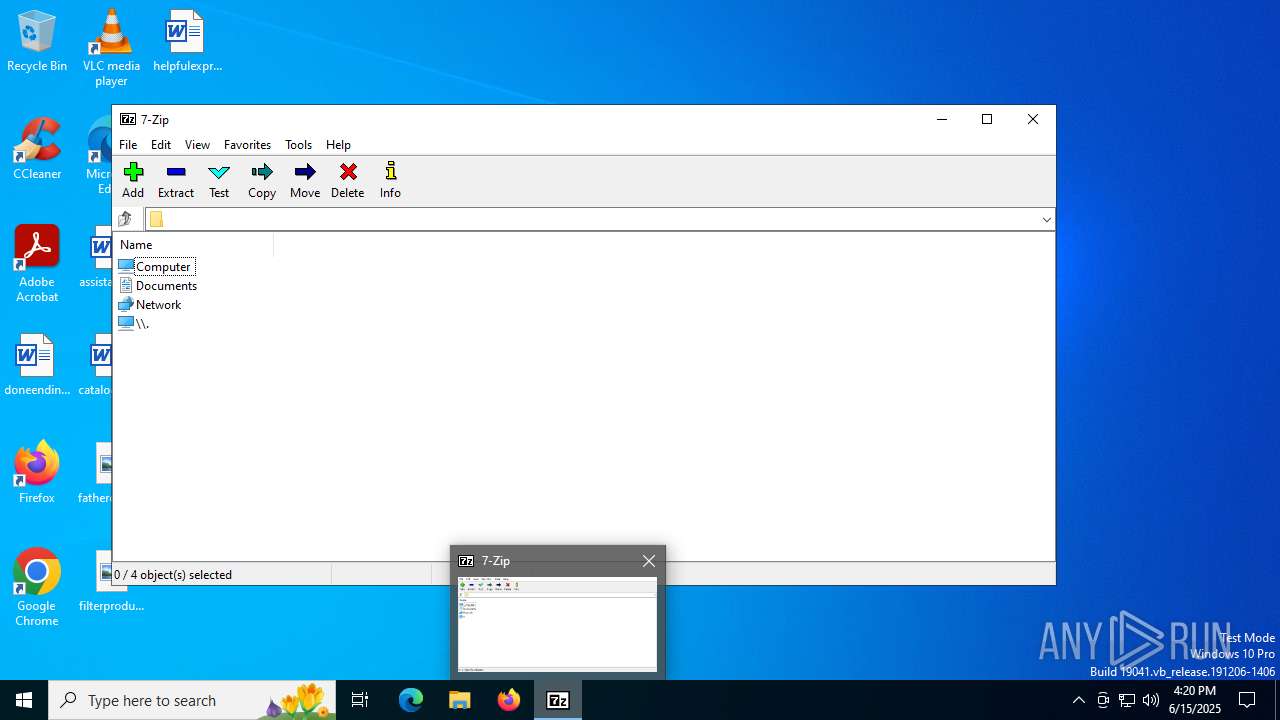Open the Favorites menu

247,145
